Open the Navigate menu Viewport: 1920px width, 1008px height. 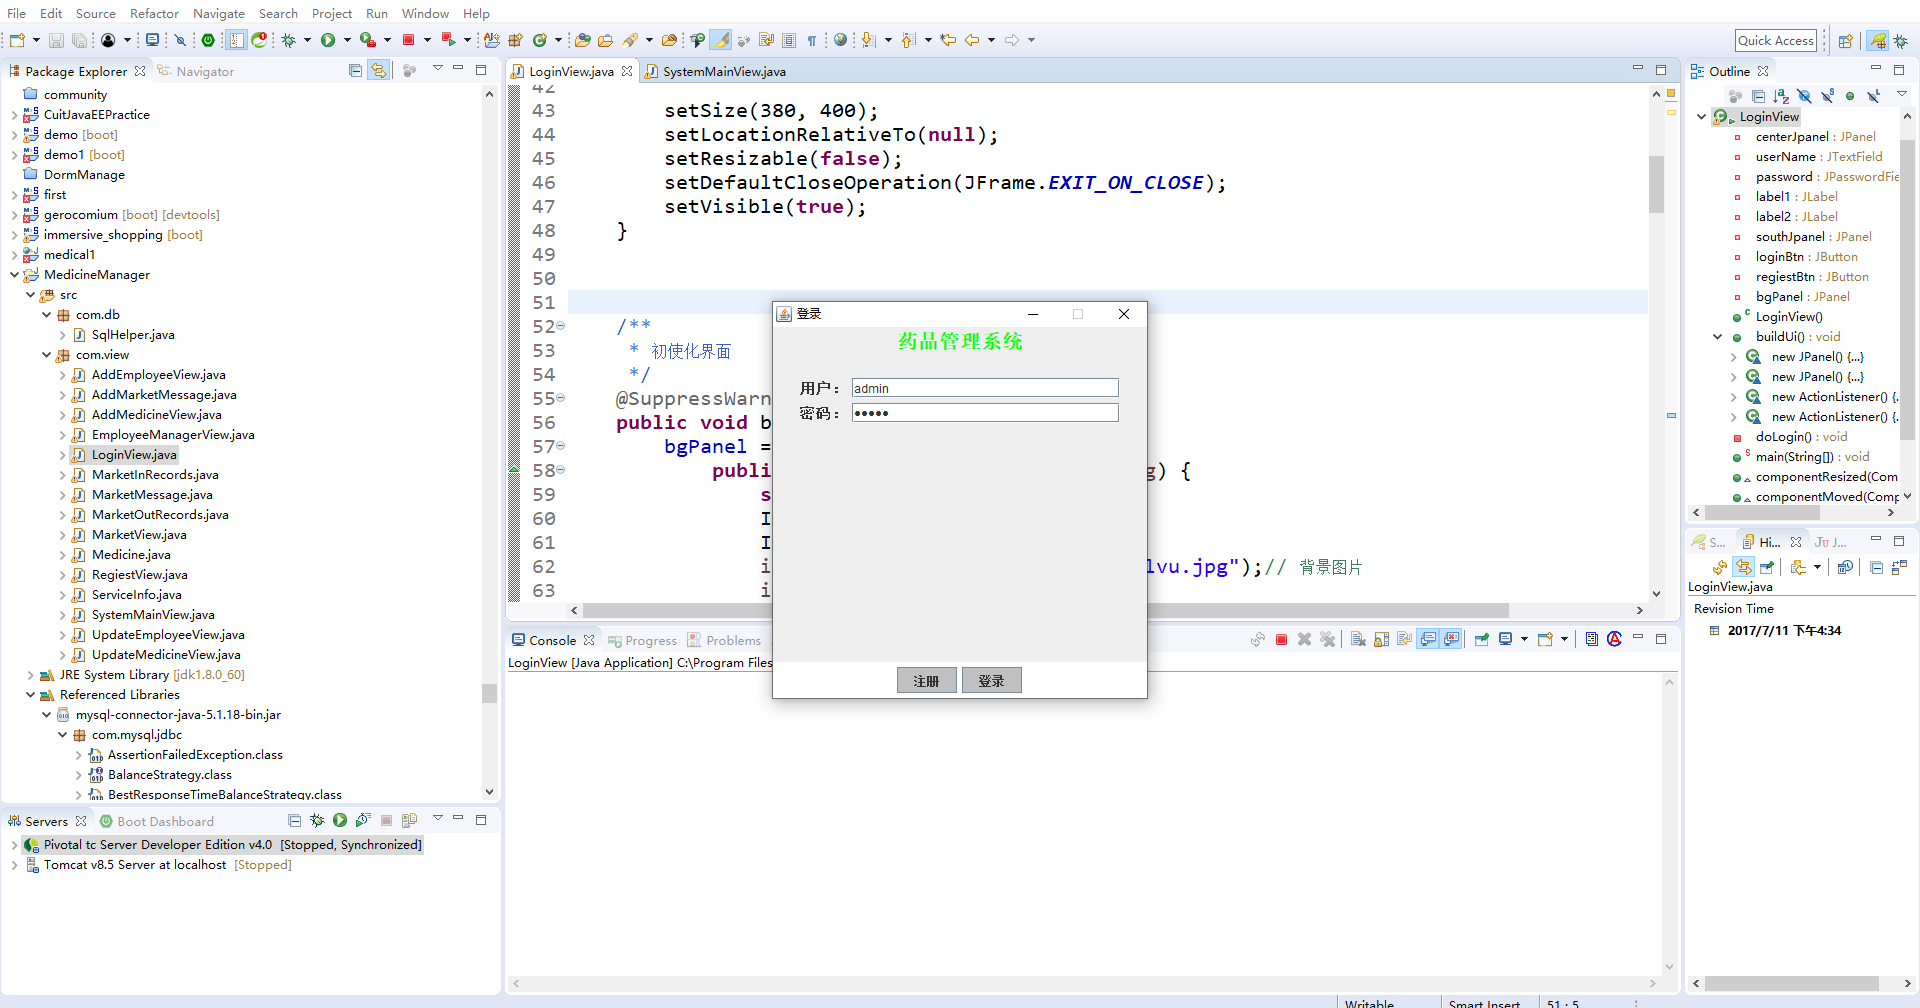click(219, 13)
